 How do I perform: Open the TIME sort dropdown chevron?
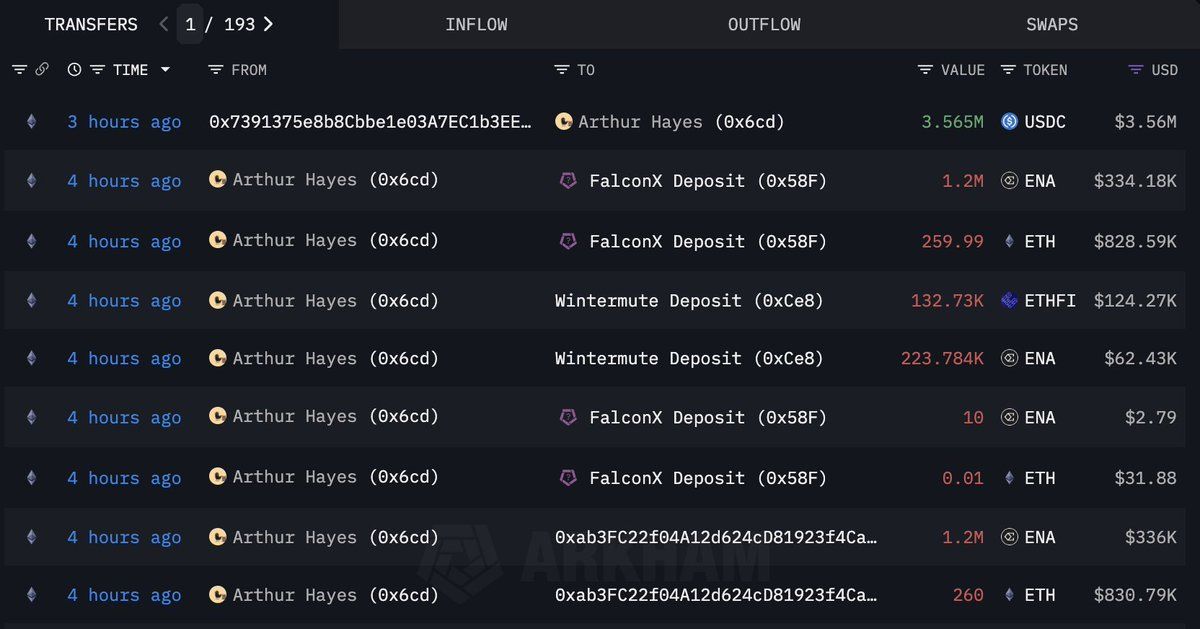click(165, 70)
